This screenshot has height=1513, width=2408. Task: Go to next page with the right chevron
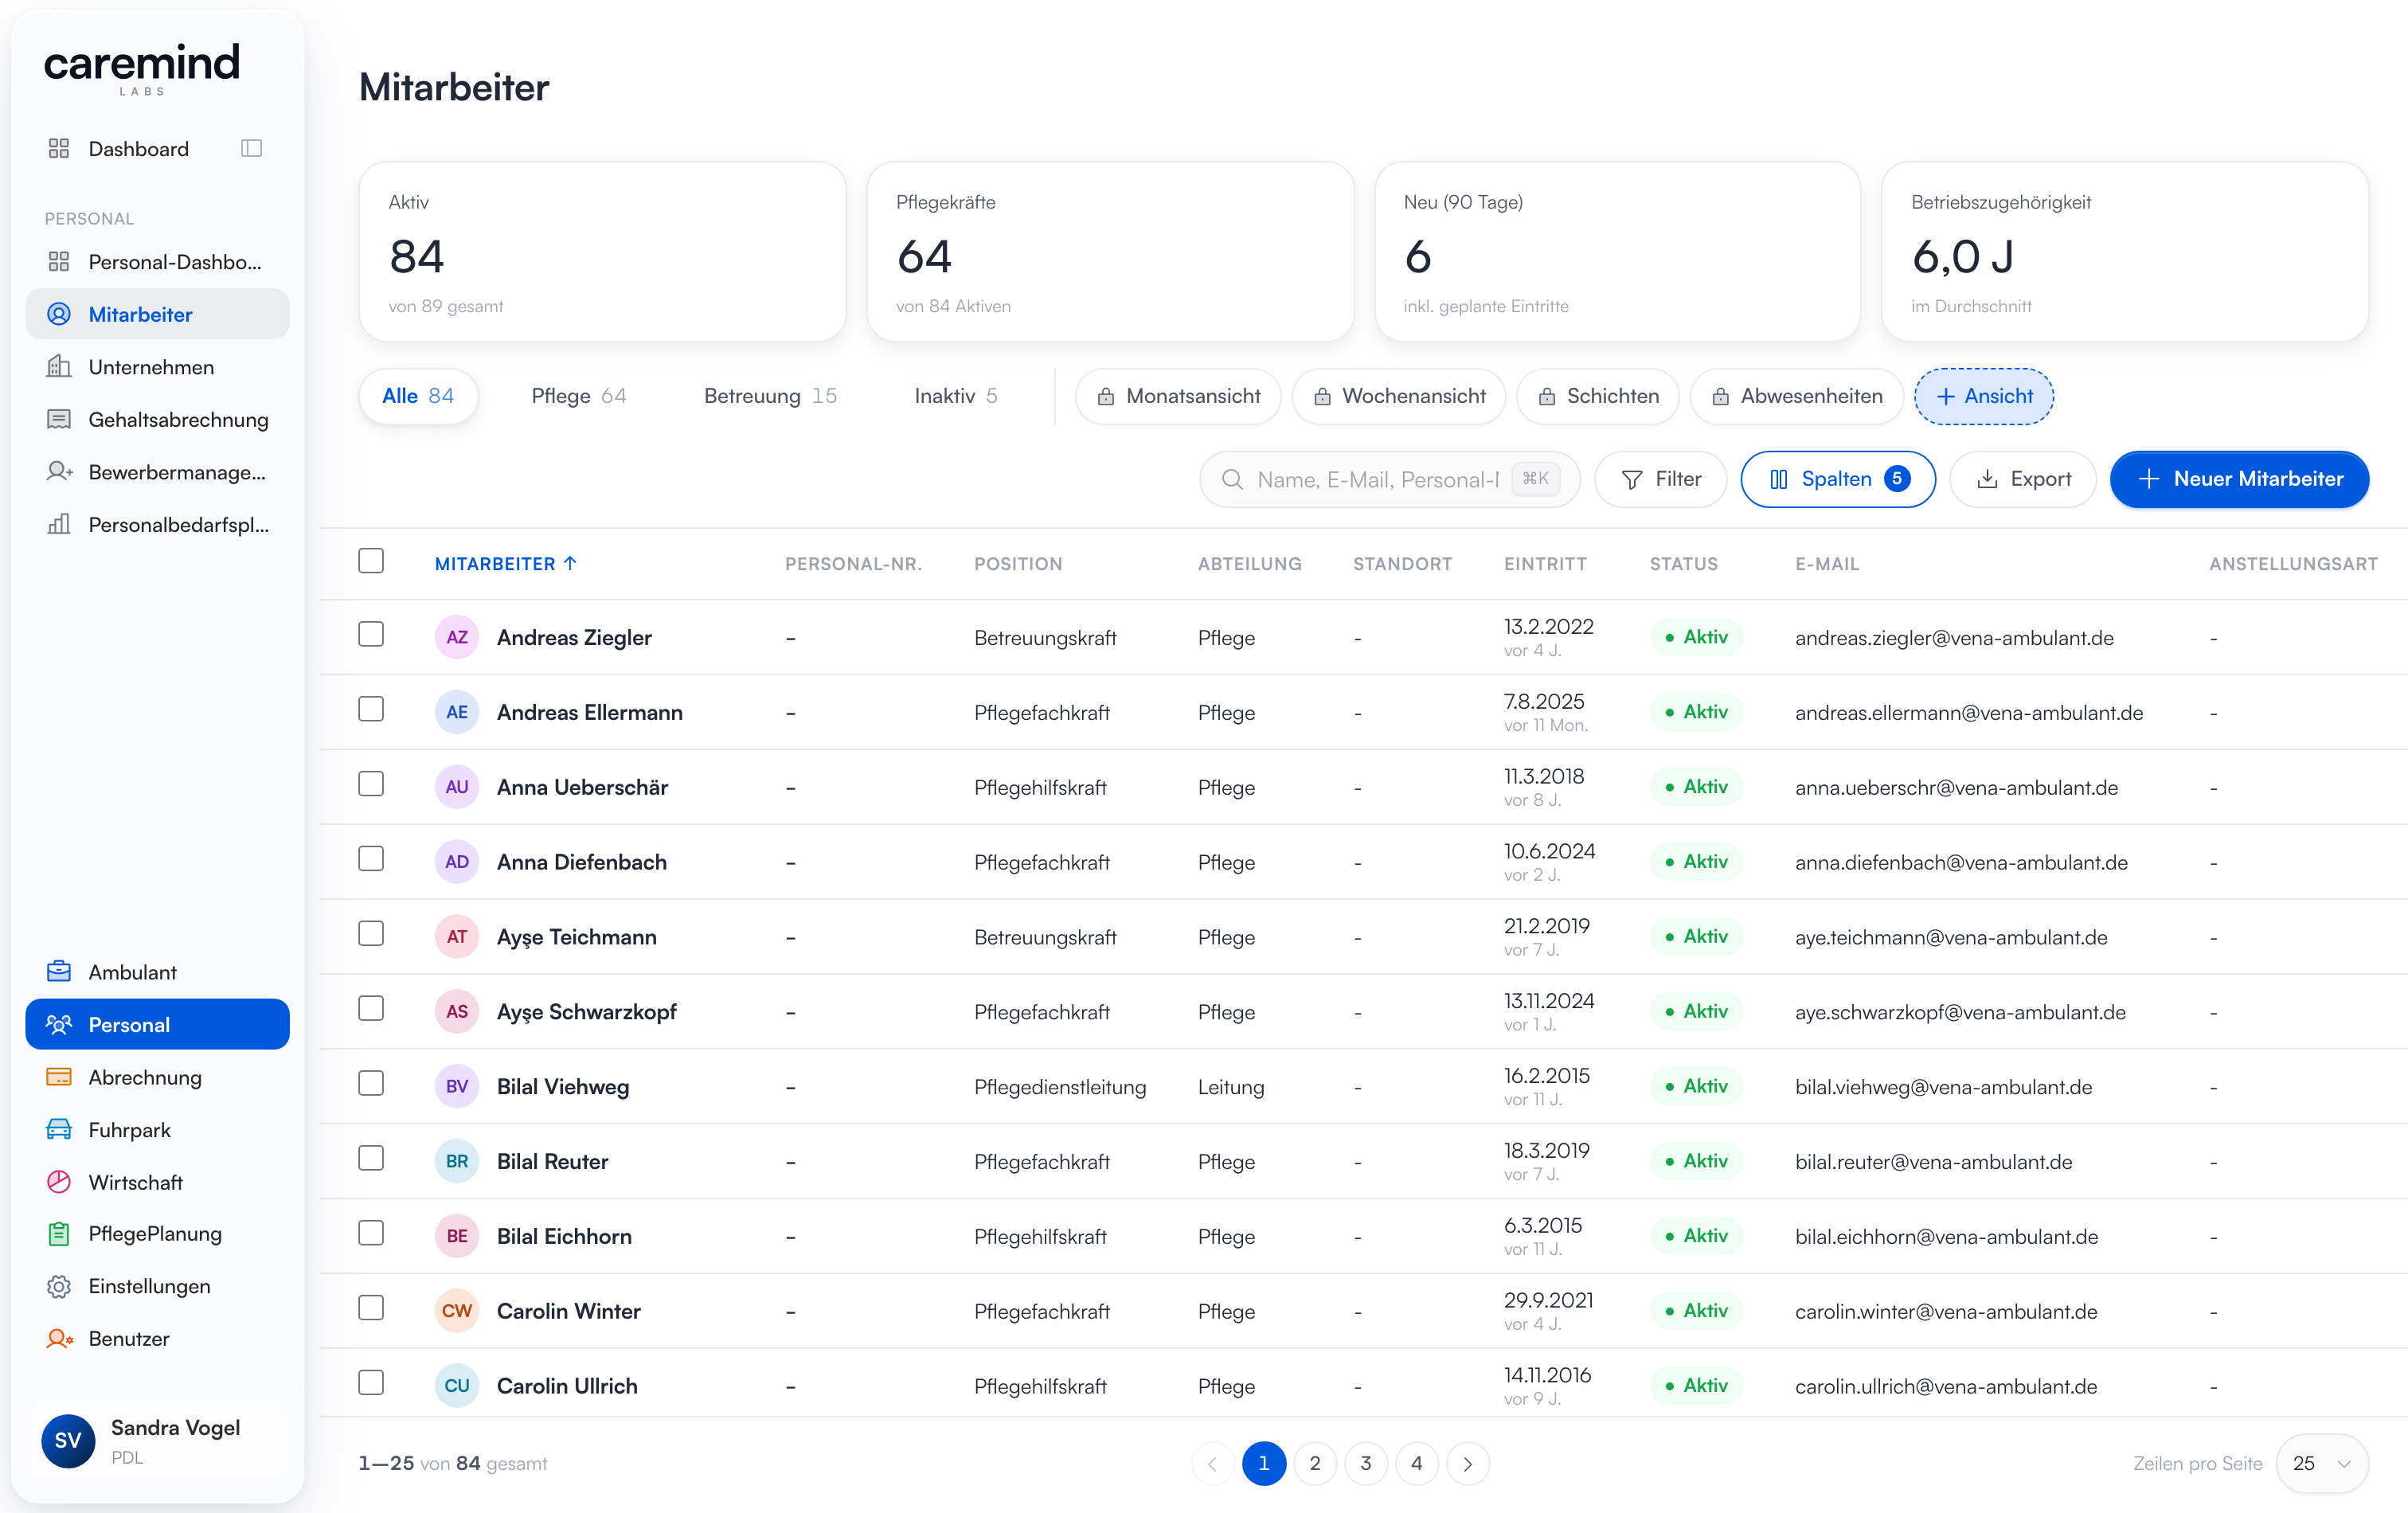tap(1468, 1464)
